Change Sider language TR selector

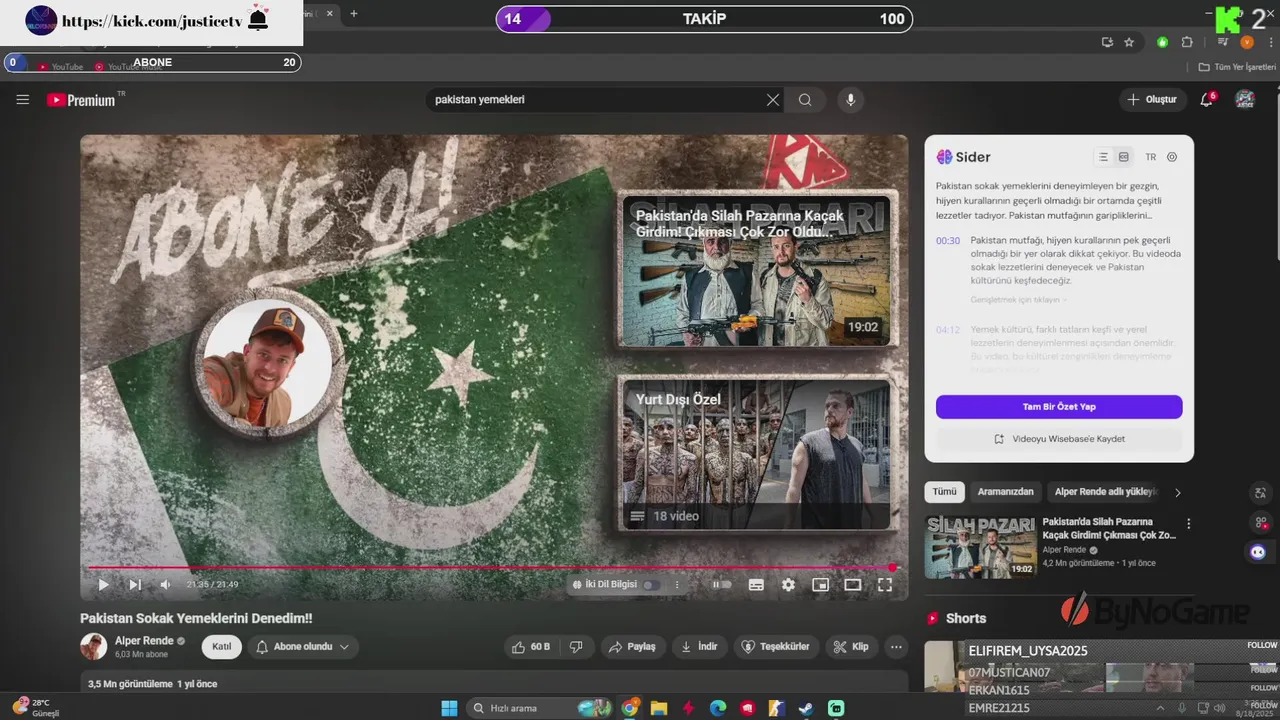[1151, 157]
